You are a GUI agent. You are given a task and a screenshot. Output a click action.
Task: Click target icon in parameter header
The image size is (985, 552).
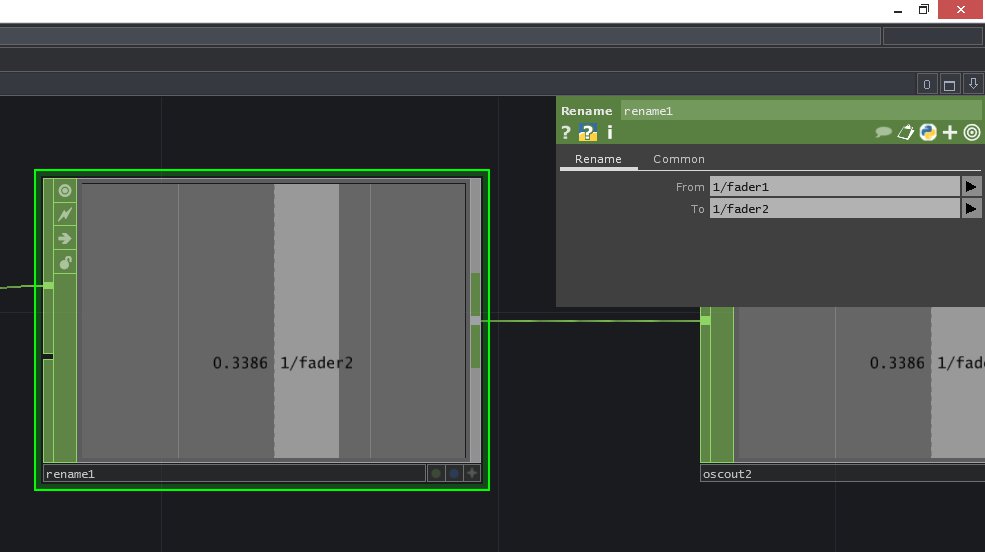[971, 132]
